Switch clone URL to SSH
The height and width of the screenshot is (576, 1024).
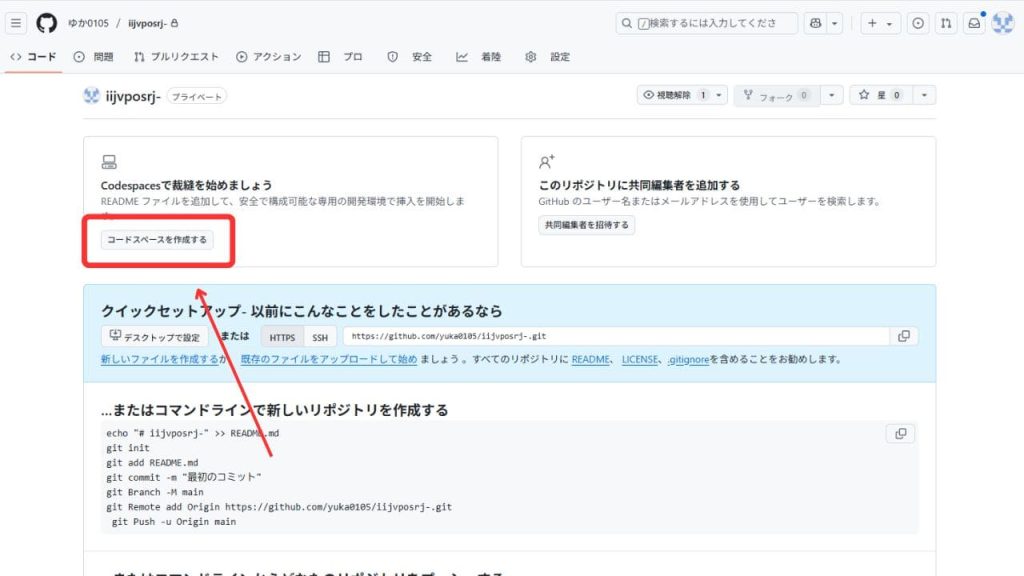click(320, 338)
